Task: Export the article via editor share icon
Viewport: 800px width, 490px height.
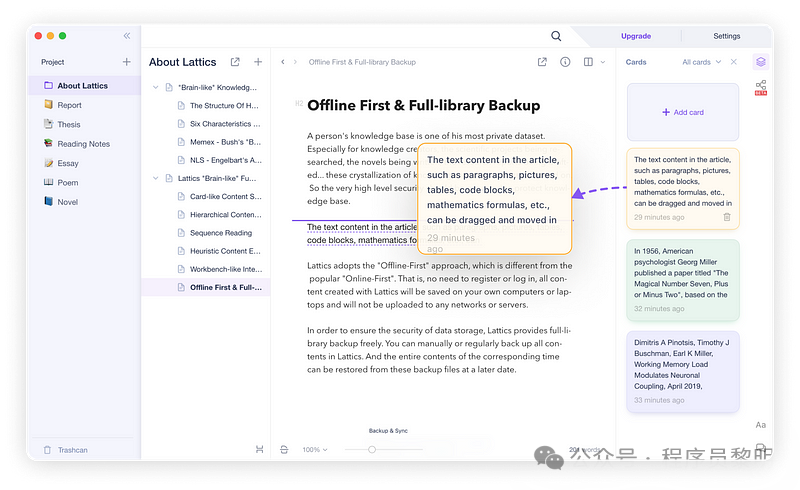Action: [542, 62]
